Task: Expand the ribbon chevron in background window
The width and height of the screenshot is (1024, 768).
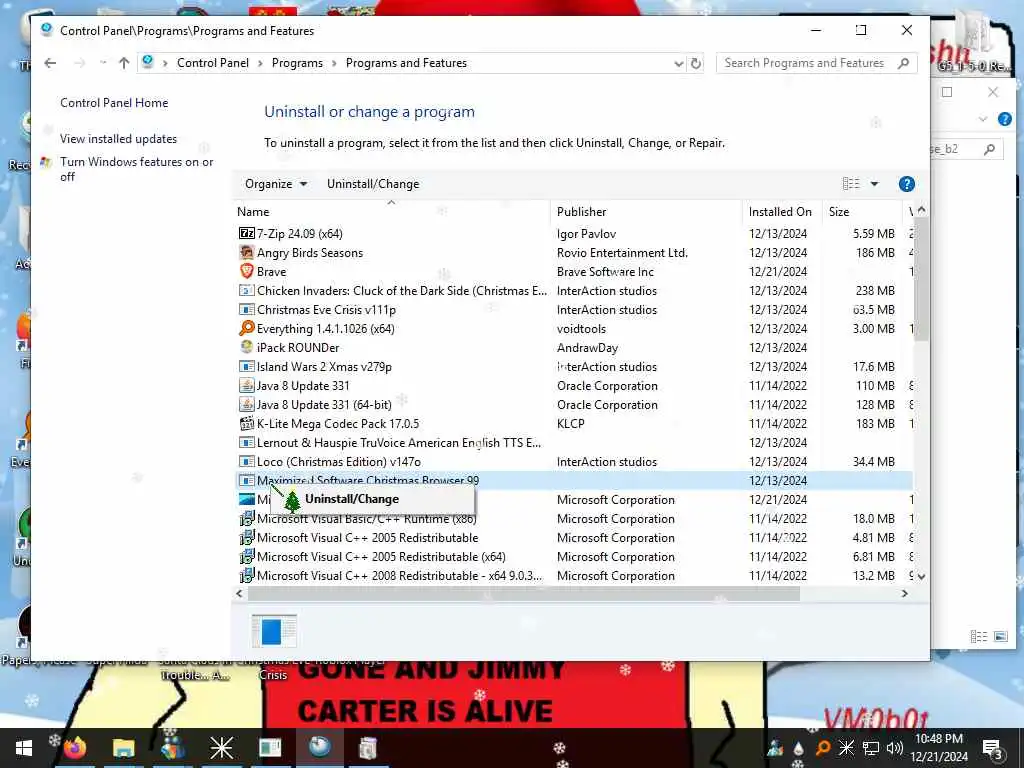Action: click(x=982, y=119)
